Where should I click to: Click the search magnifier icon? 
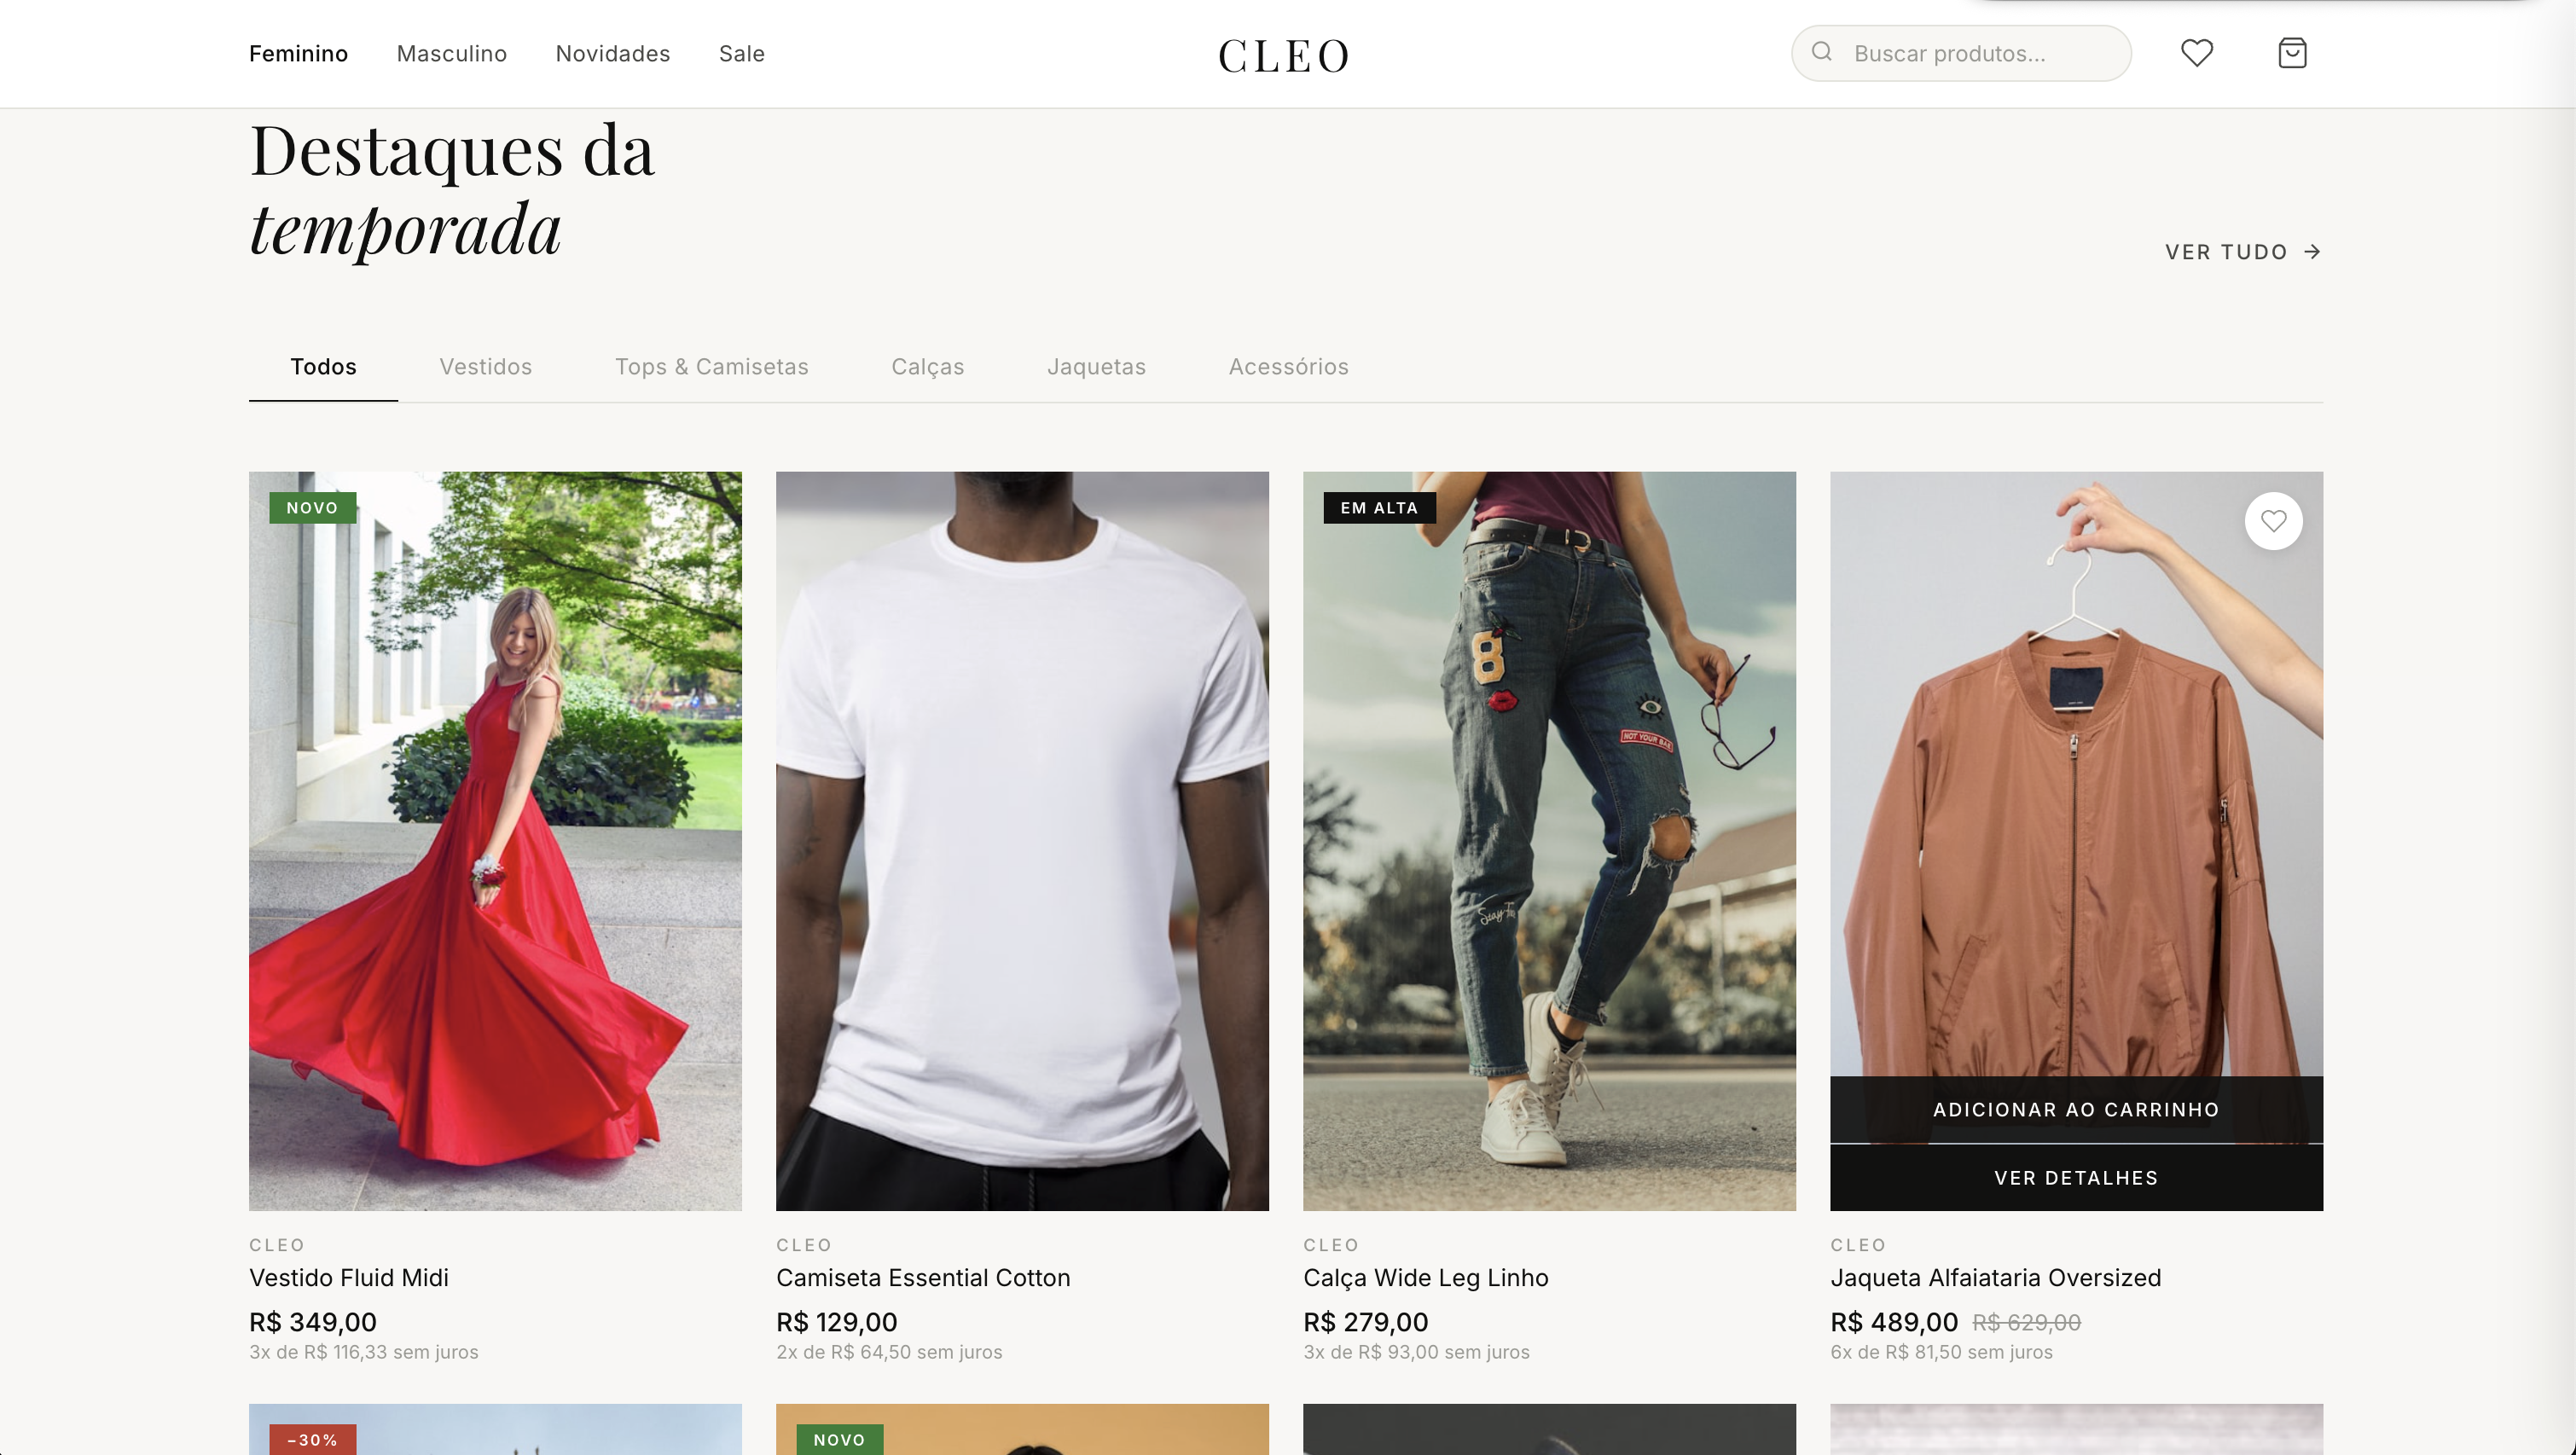1822,52
